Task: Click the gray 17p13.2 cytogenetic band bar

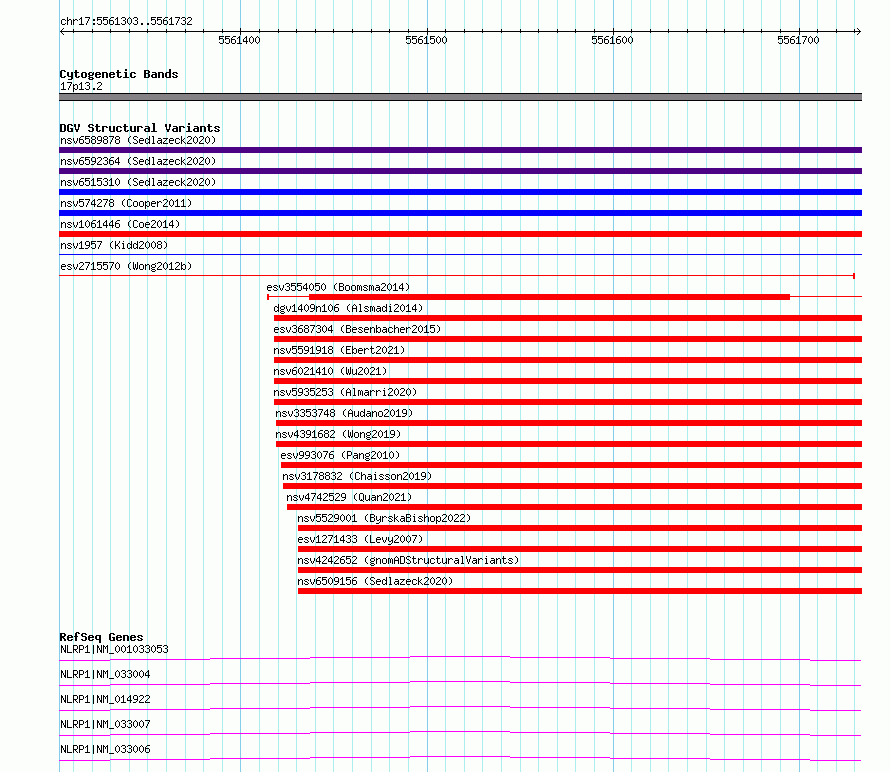Action: [460, 97]
